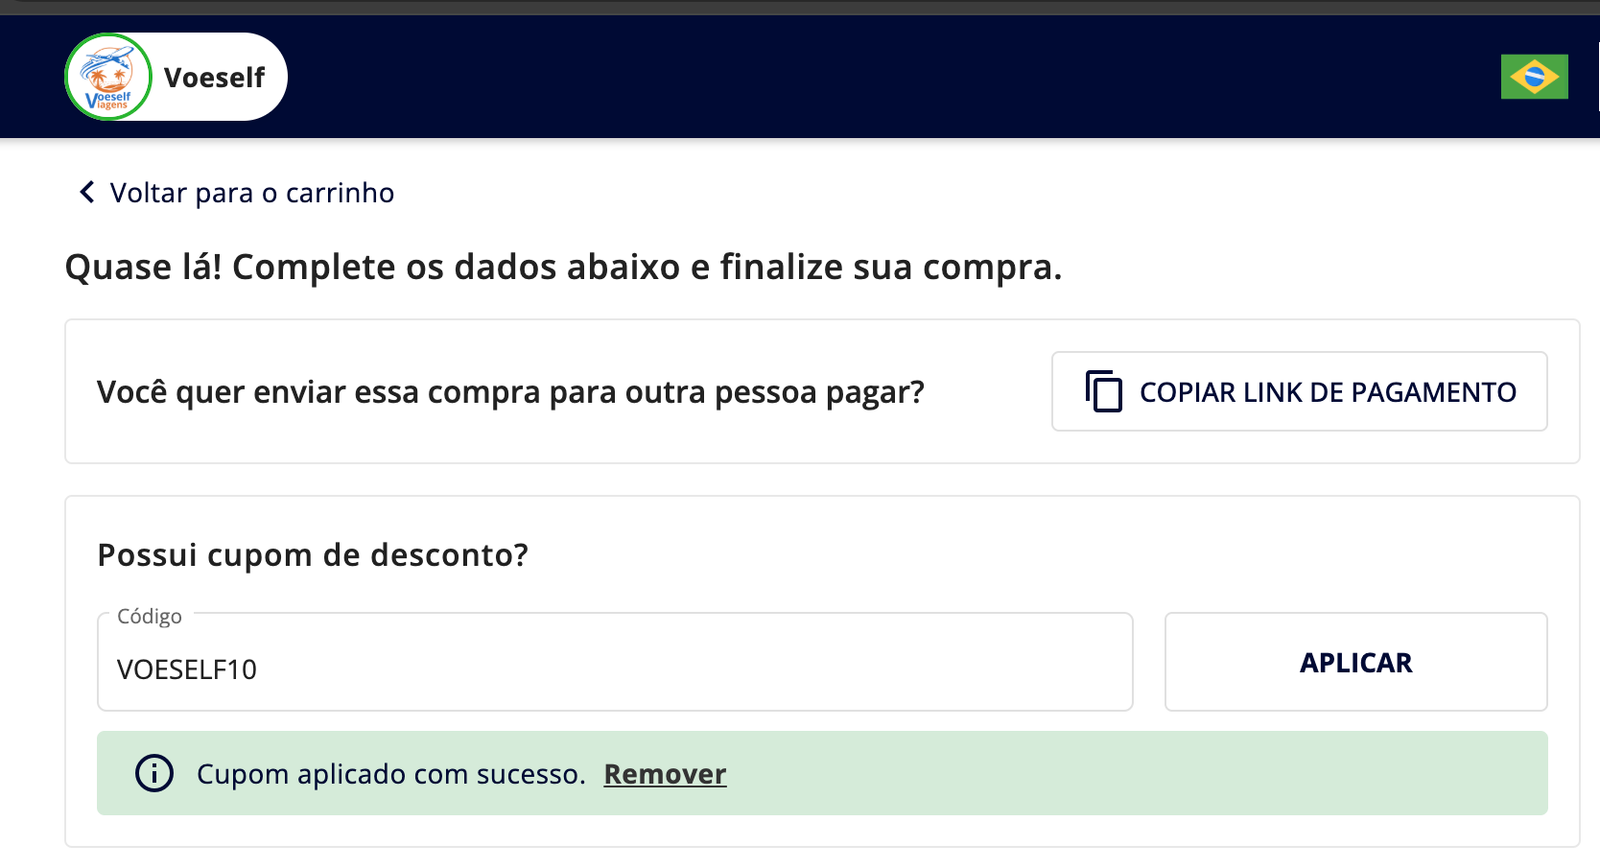Click the Voeself Viagens circular logo

point(108,77)
